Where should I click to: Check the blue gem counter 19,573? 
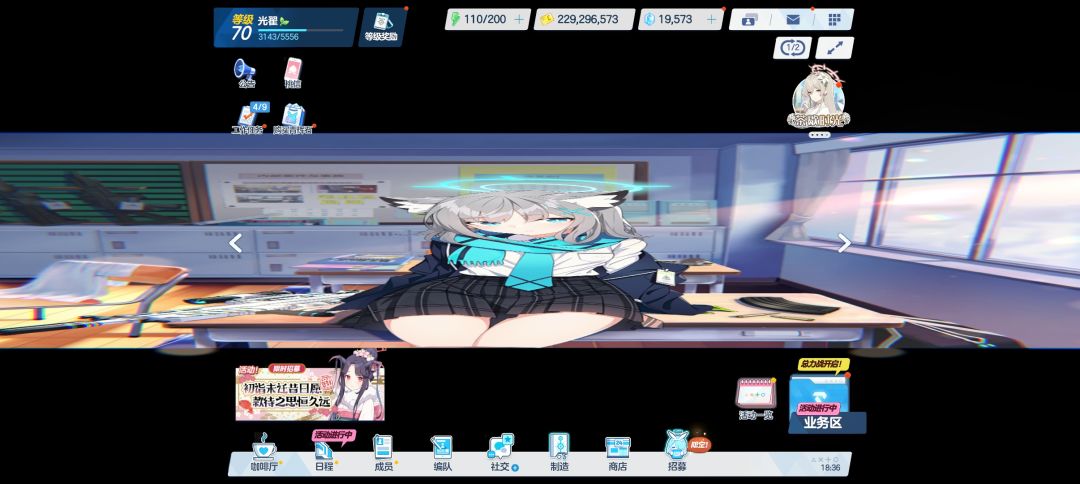[681, 19]
